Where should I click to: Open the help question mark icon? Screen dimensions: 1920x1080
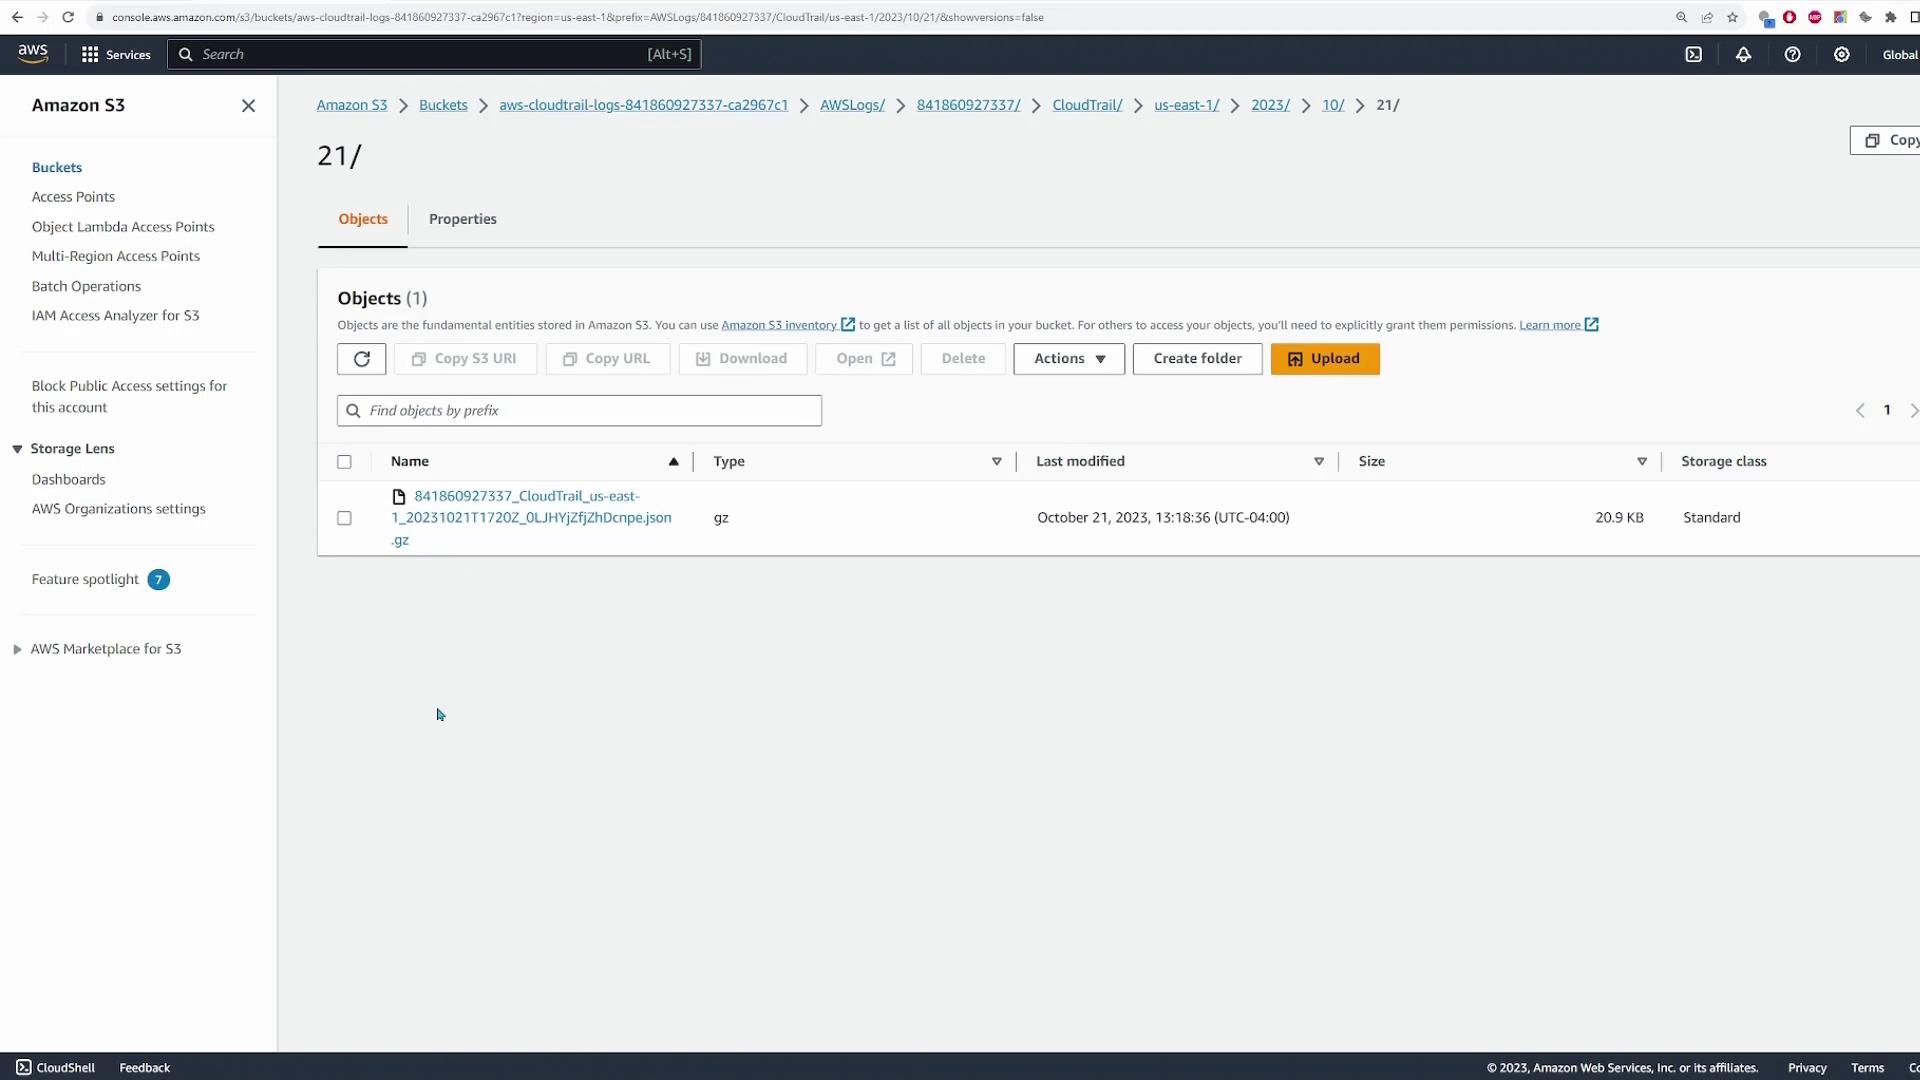tap(1792, 54)
